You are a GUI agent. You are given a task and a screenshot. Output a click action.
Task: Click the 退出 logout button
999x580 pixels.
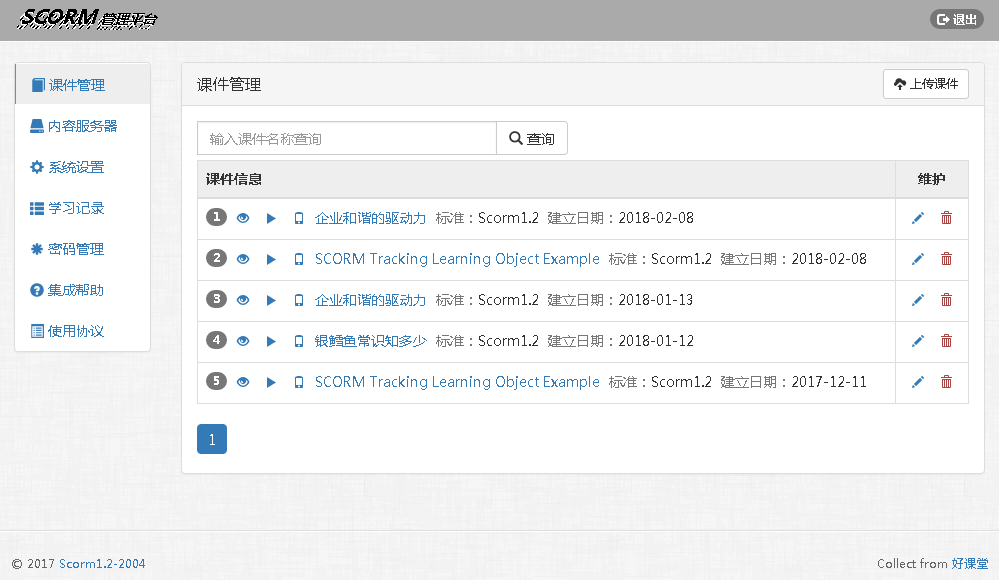(957, 19)
